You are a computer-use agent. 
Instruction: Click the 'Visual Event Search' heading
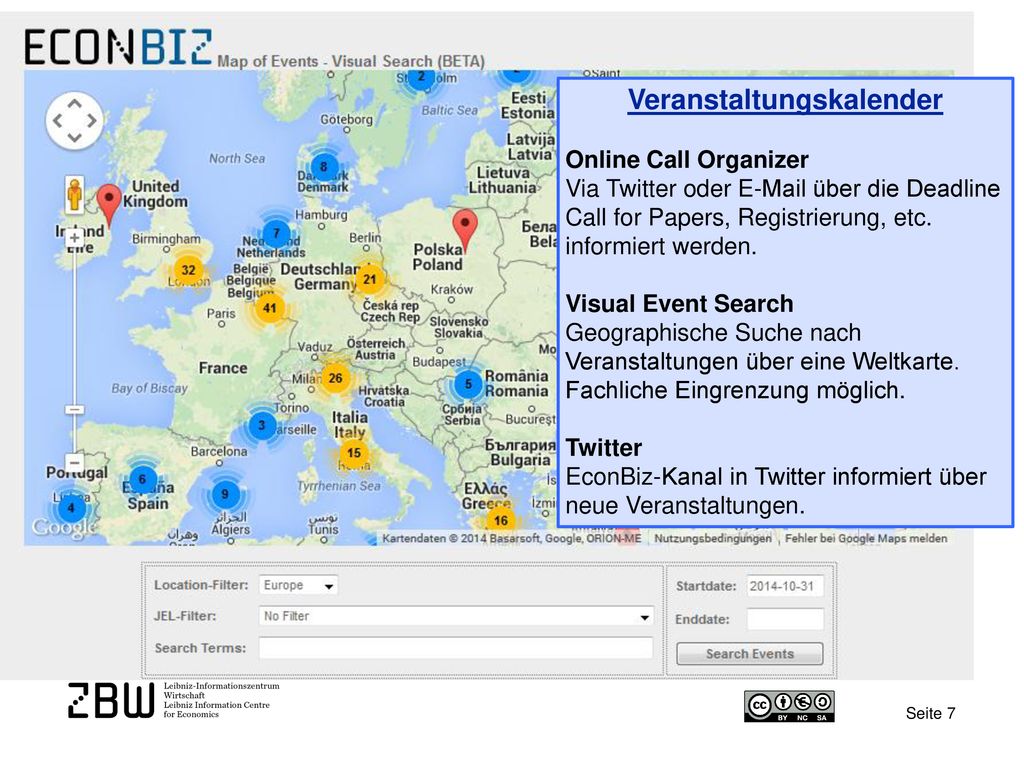click(x=679, y=304)
